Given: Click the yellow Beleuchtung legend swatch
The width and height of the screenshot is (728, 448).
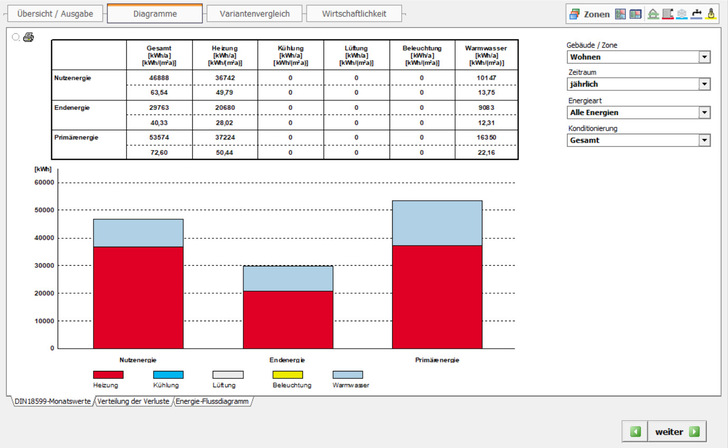Looking at the screenshot, I should (x=287, y=375).
